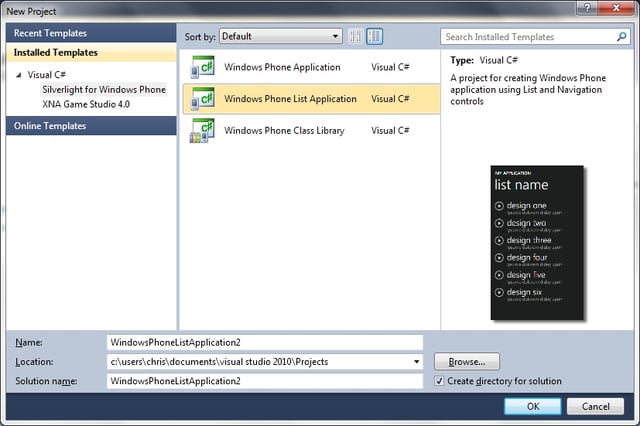Click the Solution name text field
This screenshot has height=426, width=640.
tap(265, 381)
